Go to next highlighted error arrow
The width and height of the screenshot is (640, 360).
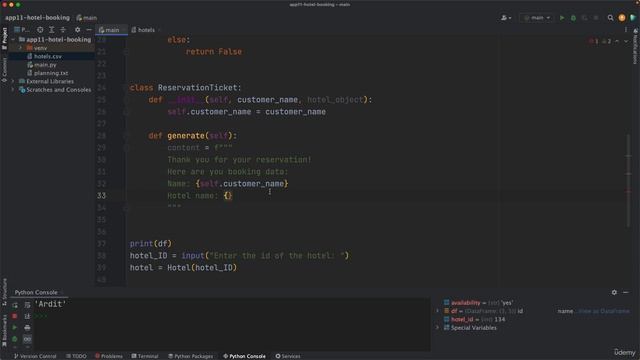coord(626,41)
